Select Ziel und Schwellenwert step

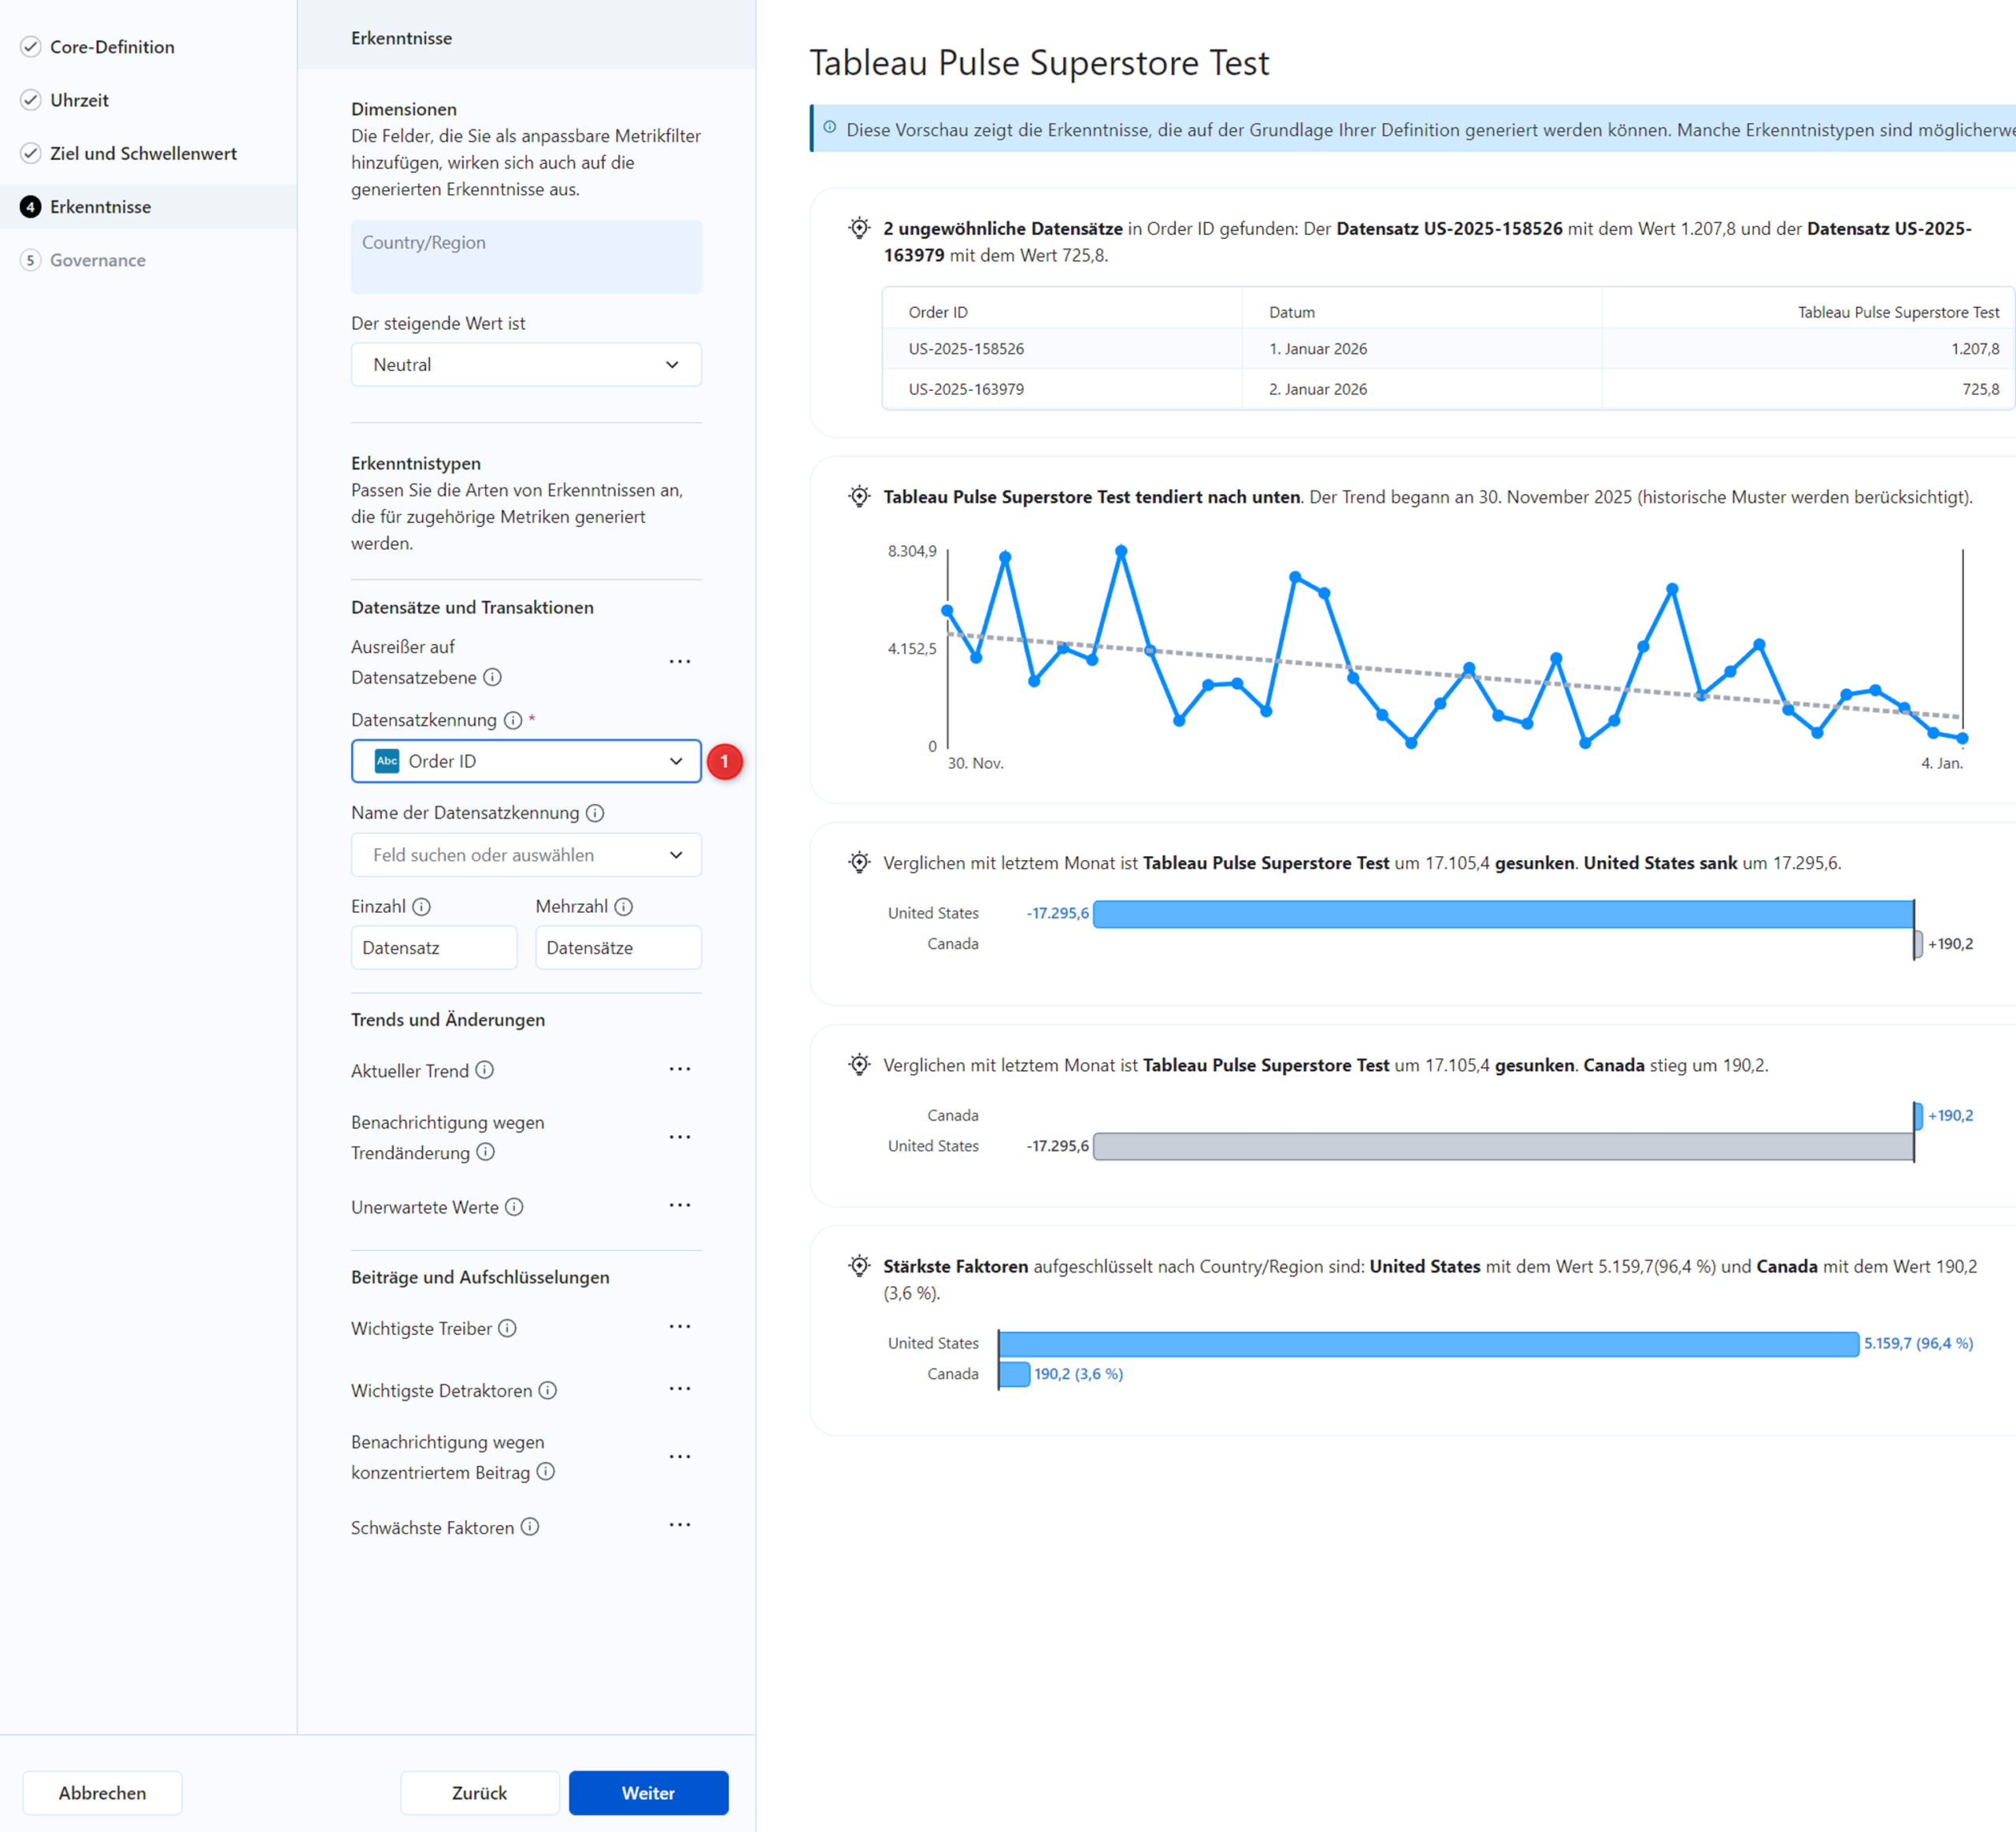pos(143,153)
